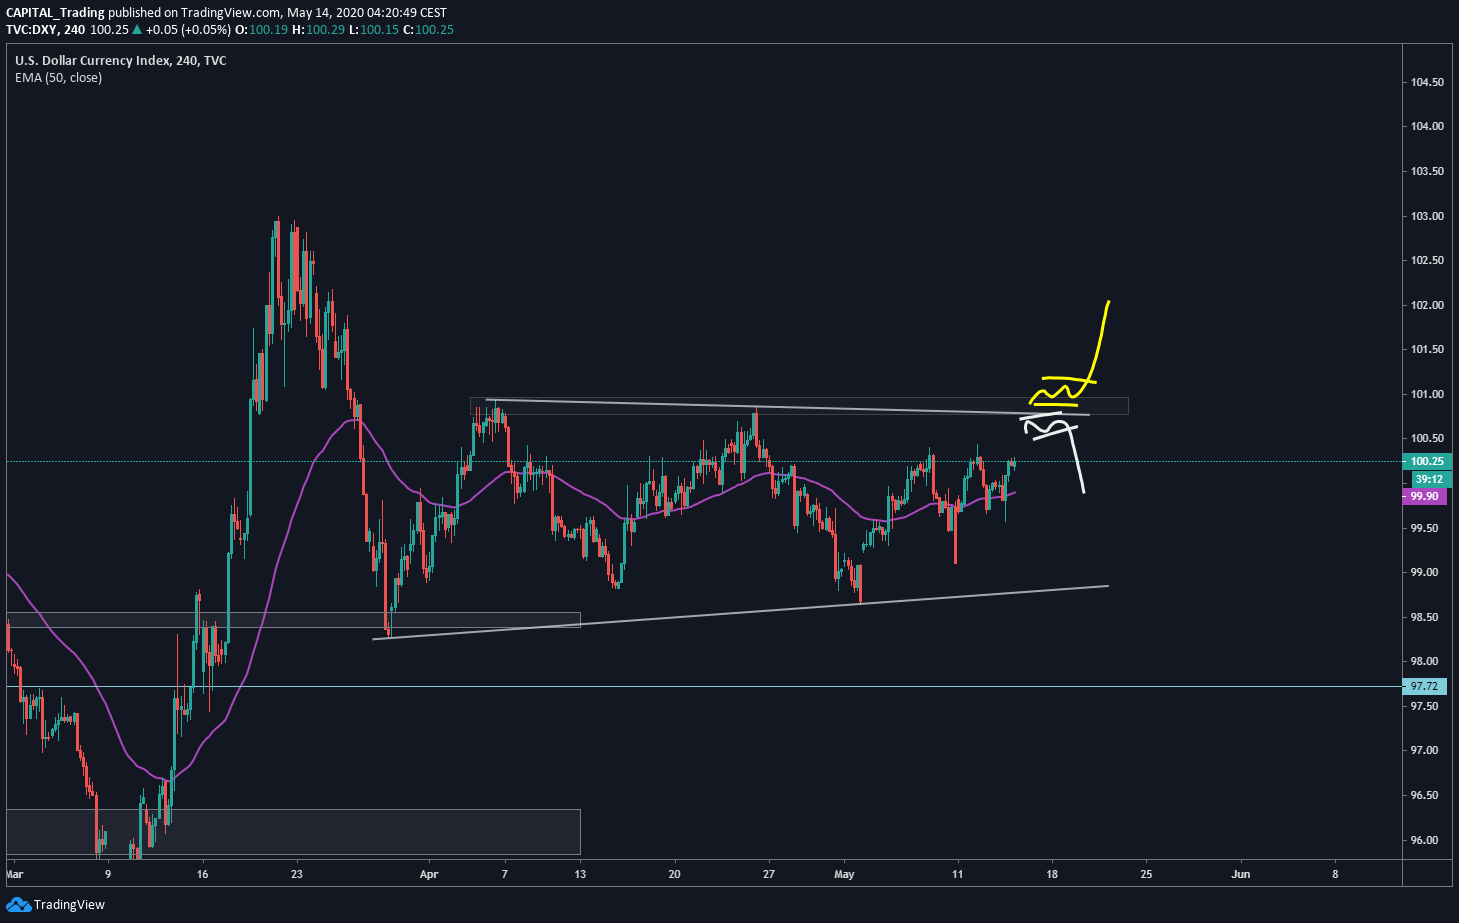The height and width of the screenshot is (923, 1459).
Task: Click the 98.00 price axis label
Action: (x=1425, y=661)
